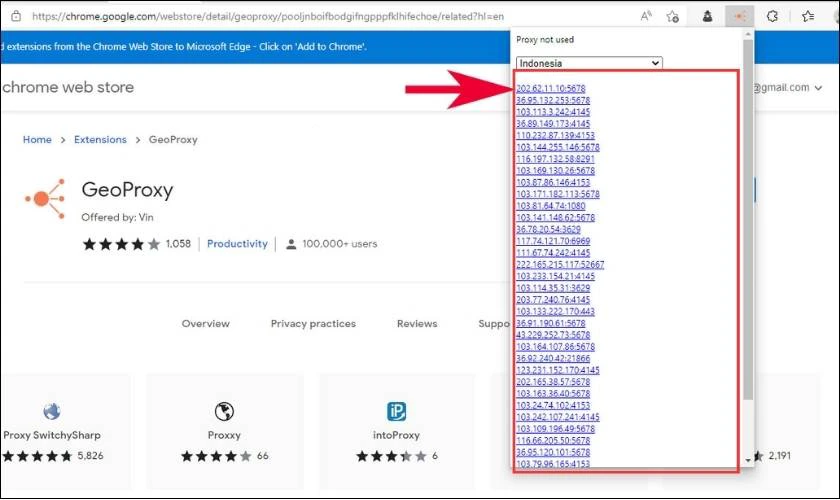Click the Proxy SwitchySharp globe icon
The image size is (840, 500).
coord(51,412)
